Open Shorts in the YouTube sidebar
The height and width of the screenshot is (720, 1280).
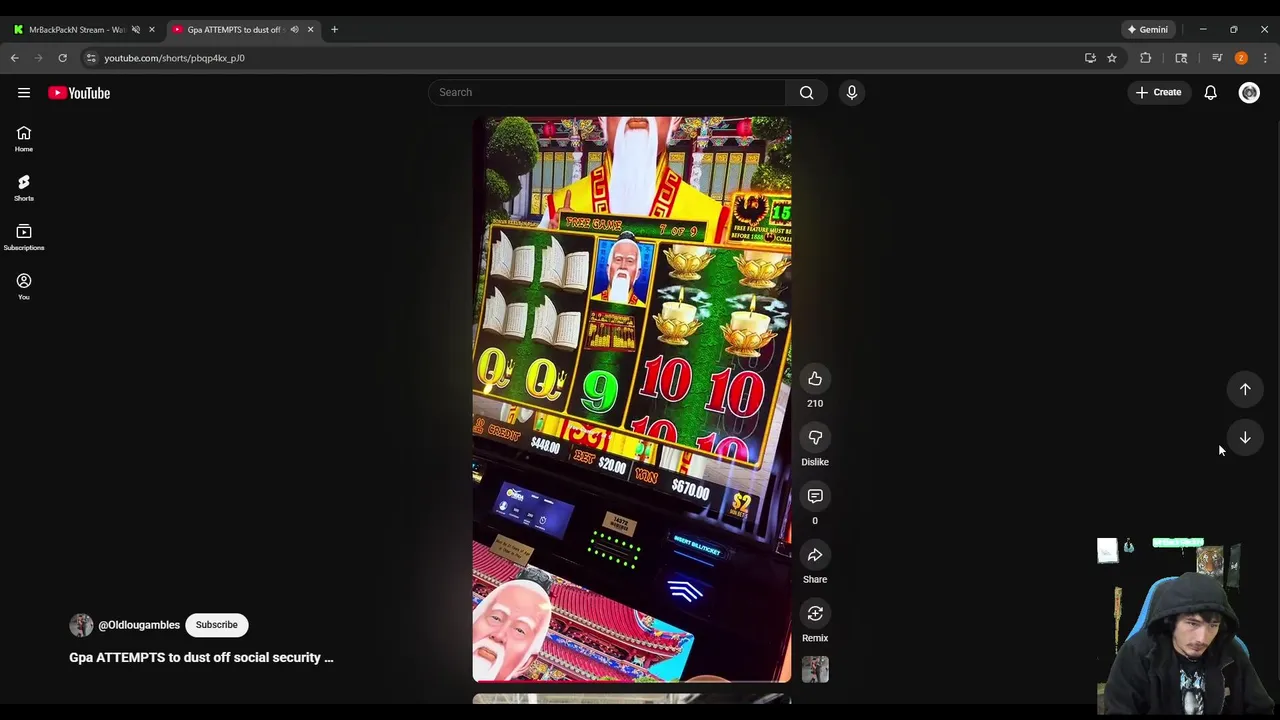tap(24, 188)
